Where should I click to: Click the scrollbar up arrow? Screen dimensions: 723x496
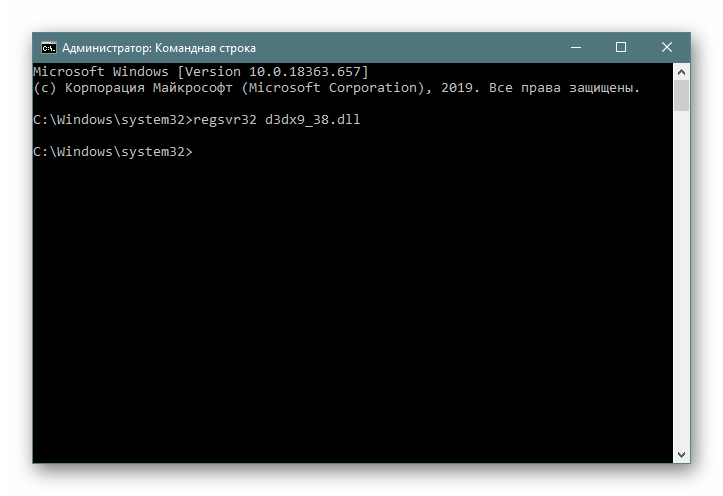682,72
